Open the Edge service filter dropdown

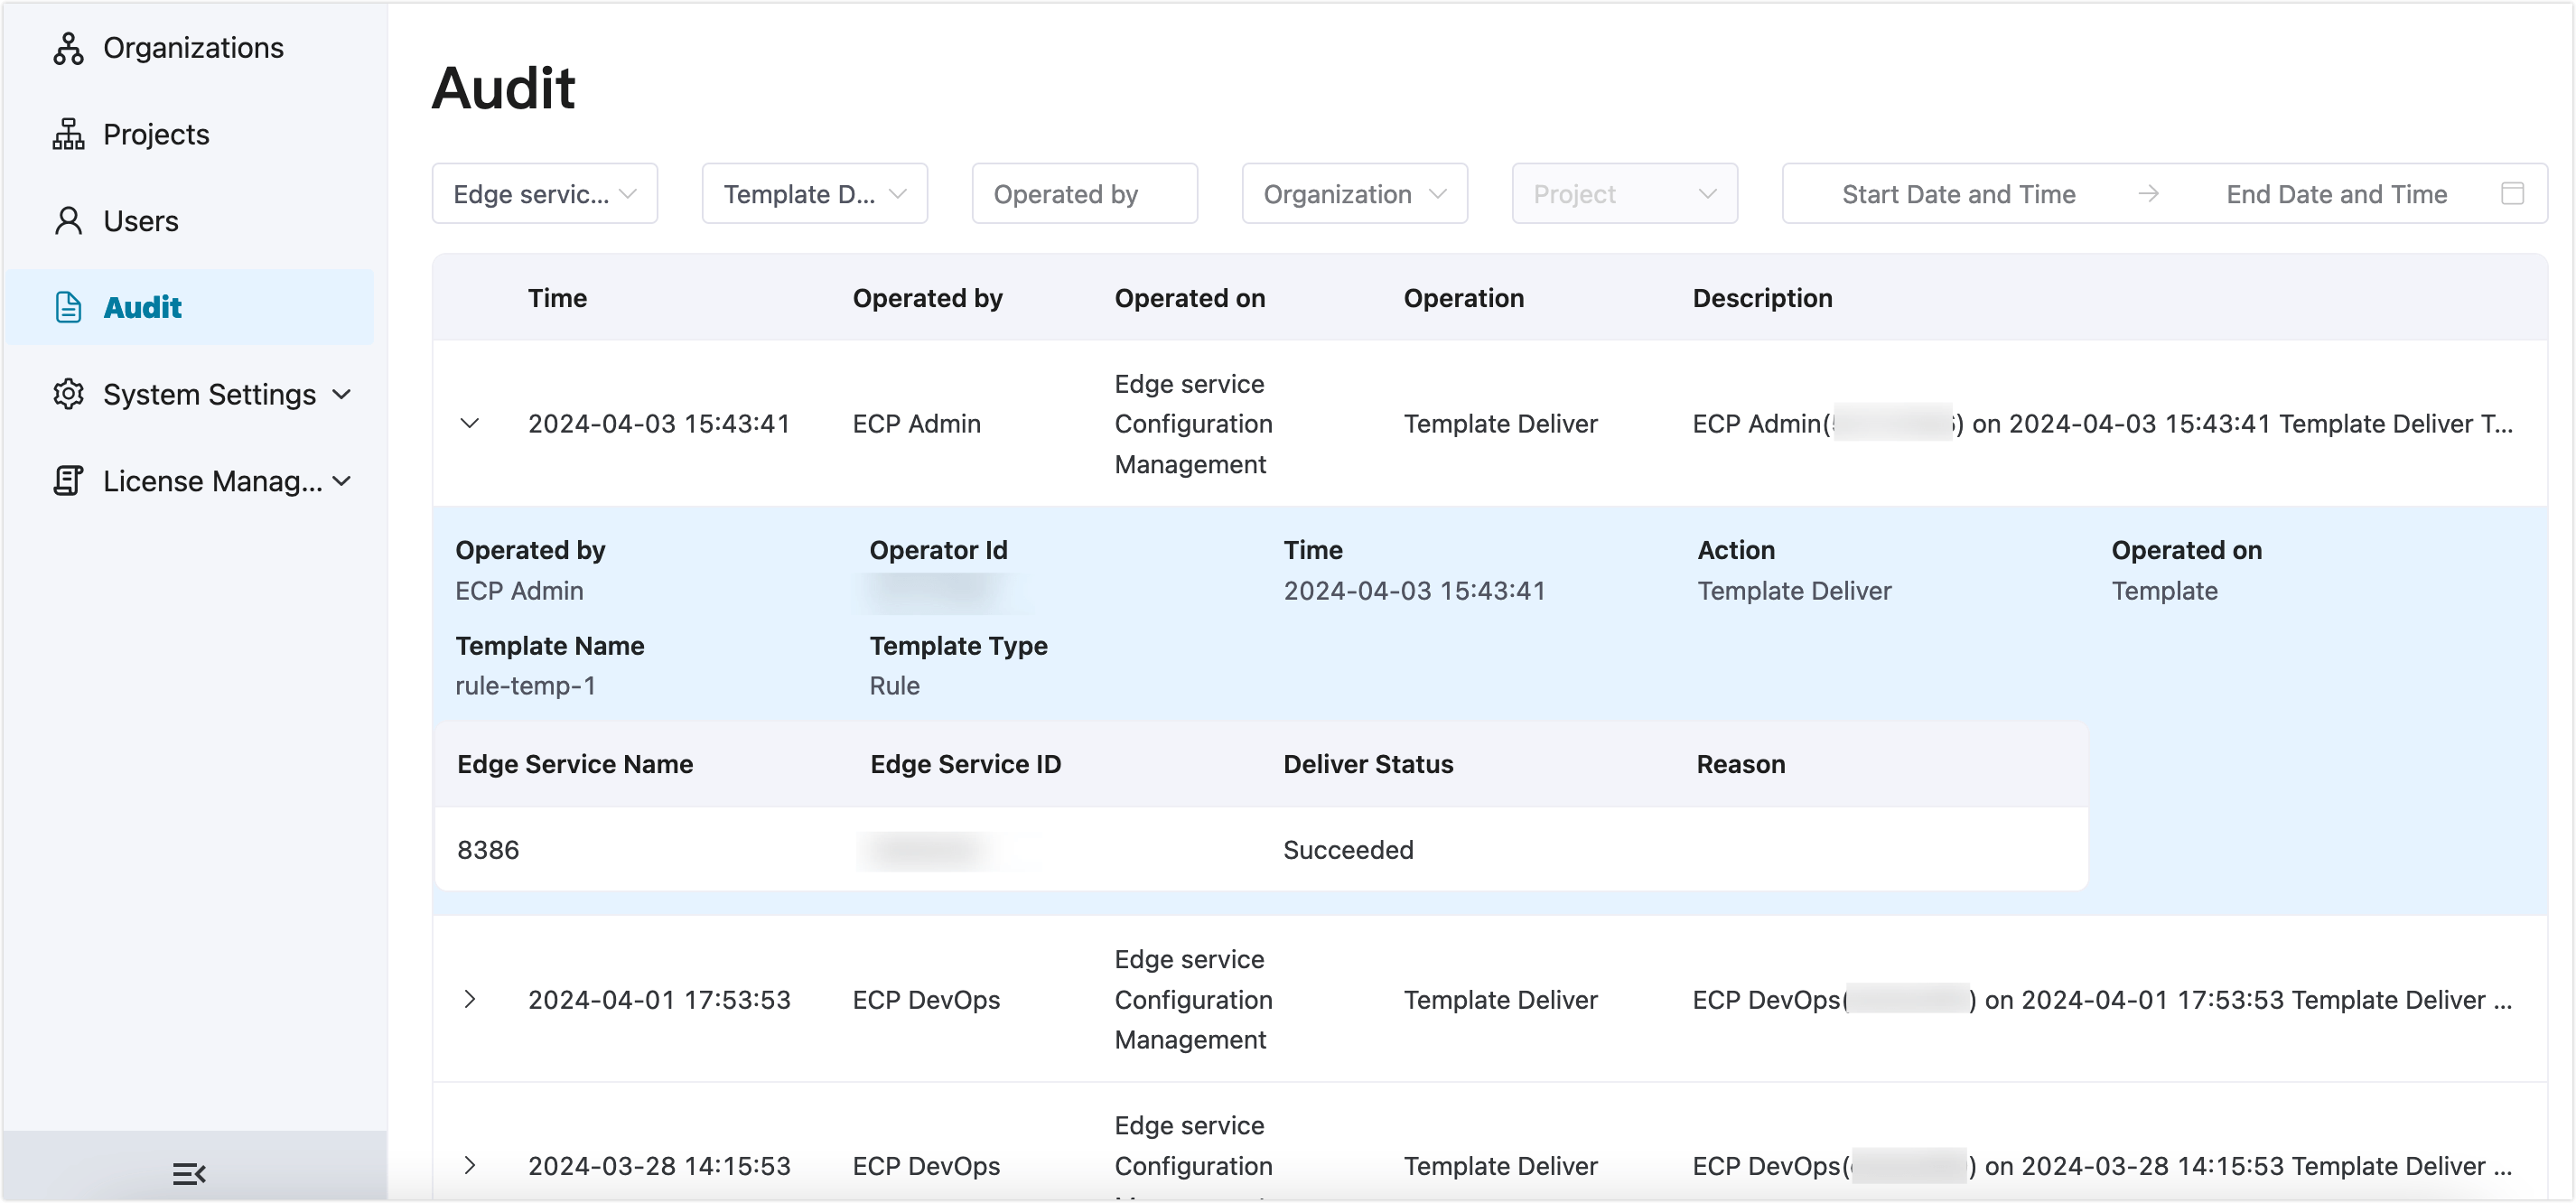point(544,193)
